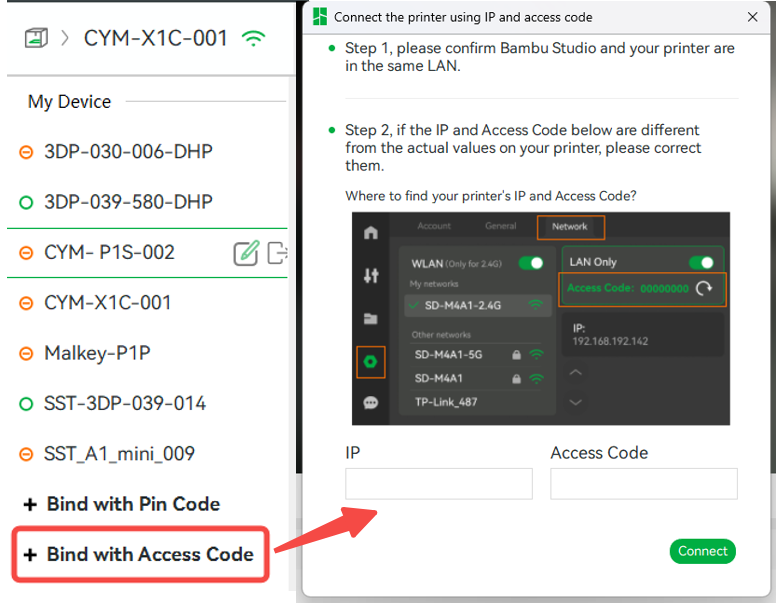Image resolution: width=778 pixels, height=607 pixels.
Task: Click the chevron next to CYM-X1C-001 header
Action: (65, 38)
